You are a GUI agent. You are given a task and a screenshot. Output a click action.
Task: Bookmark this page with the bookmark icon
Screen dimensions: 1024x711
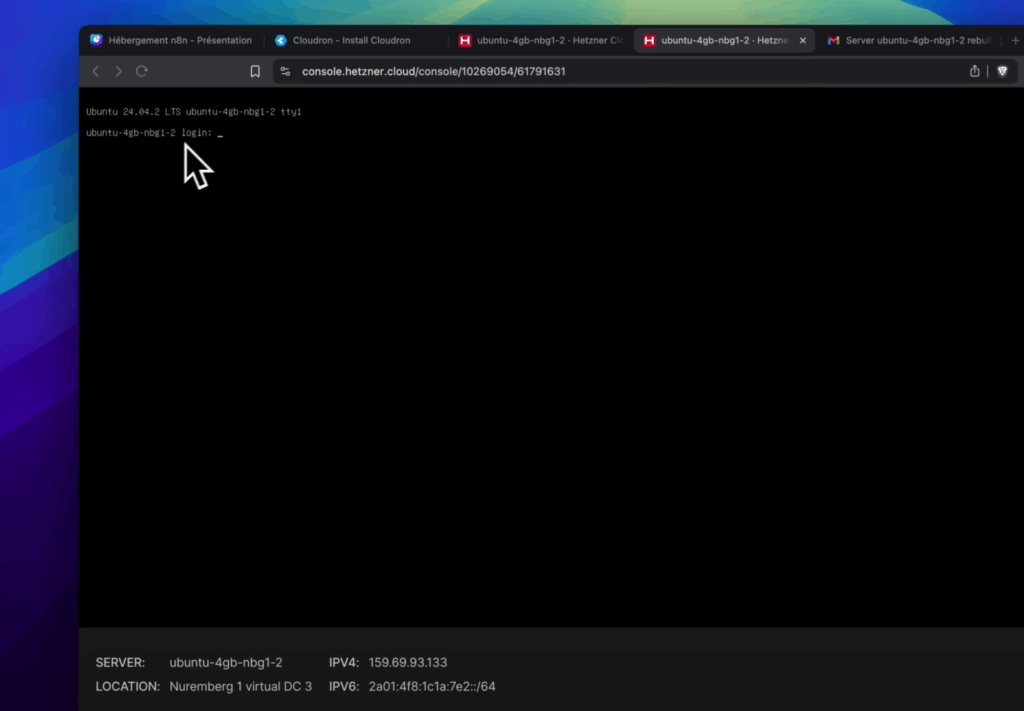[x=255, y=71]
